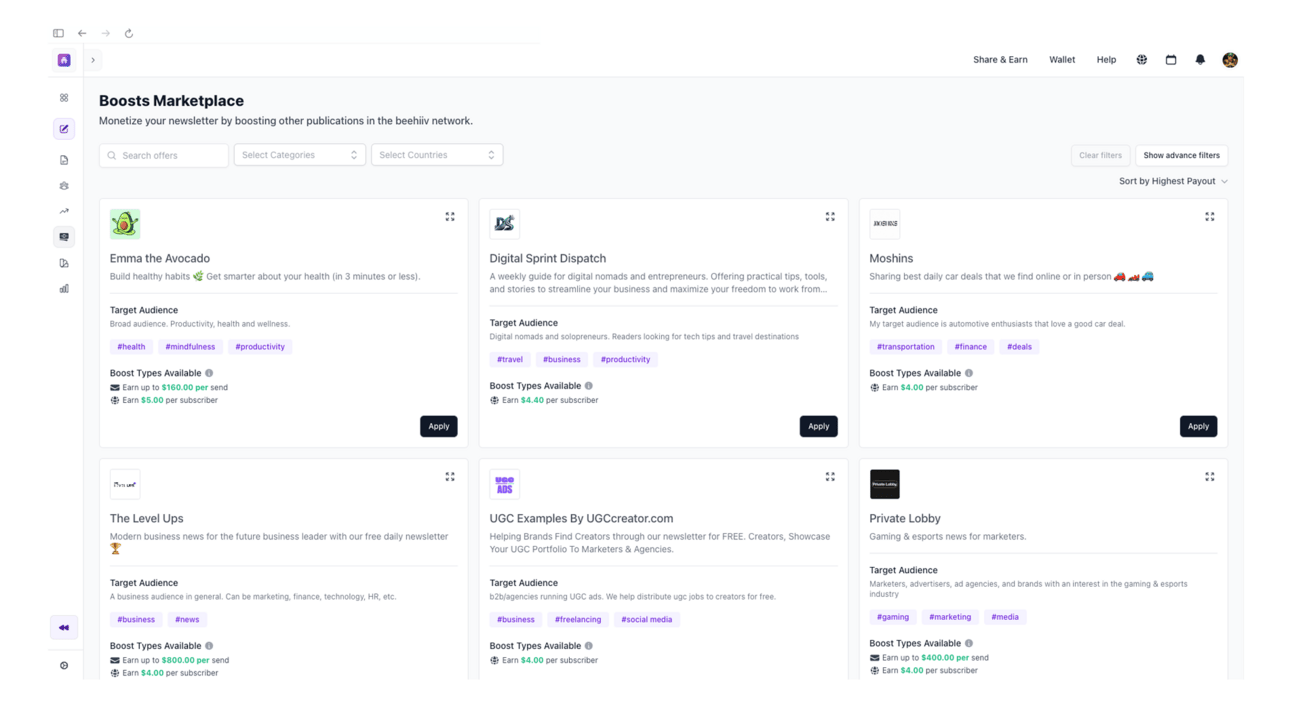1292x706 pixels.
Task: Open the posts document icon in sidebar
Action: coord(64,160)
